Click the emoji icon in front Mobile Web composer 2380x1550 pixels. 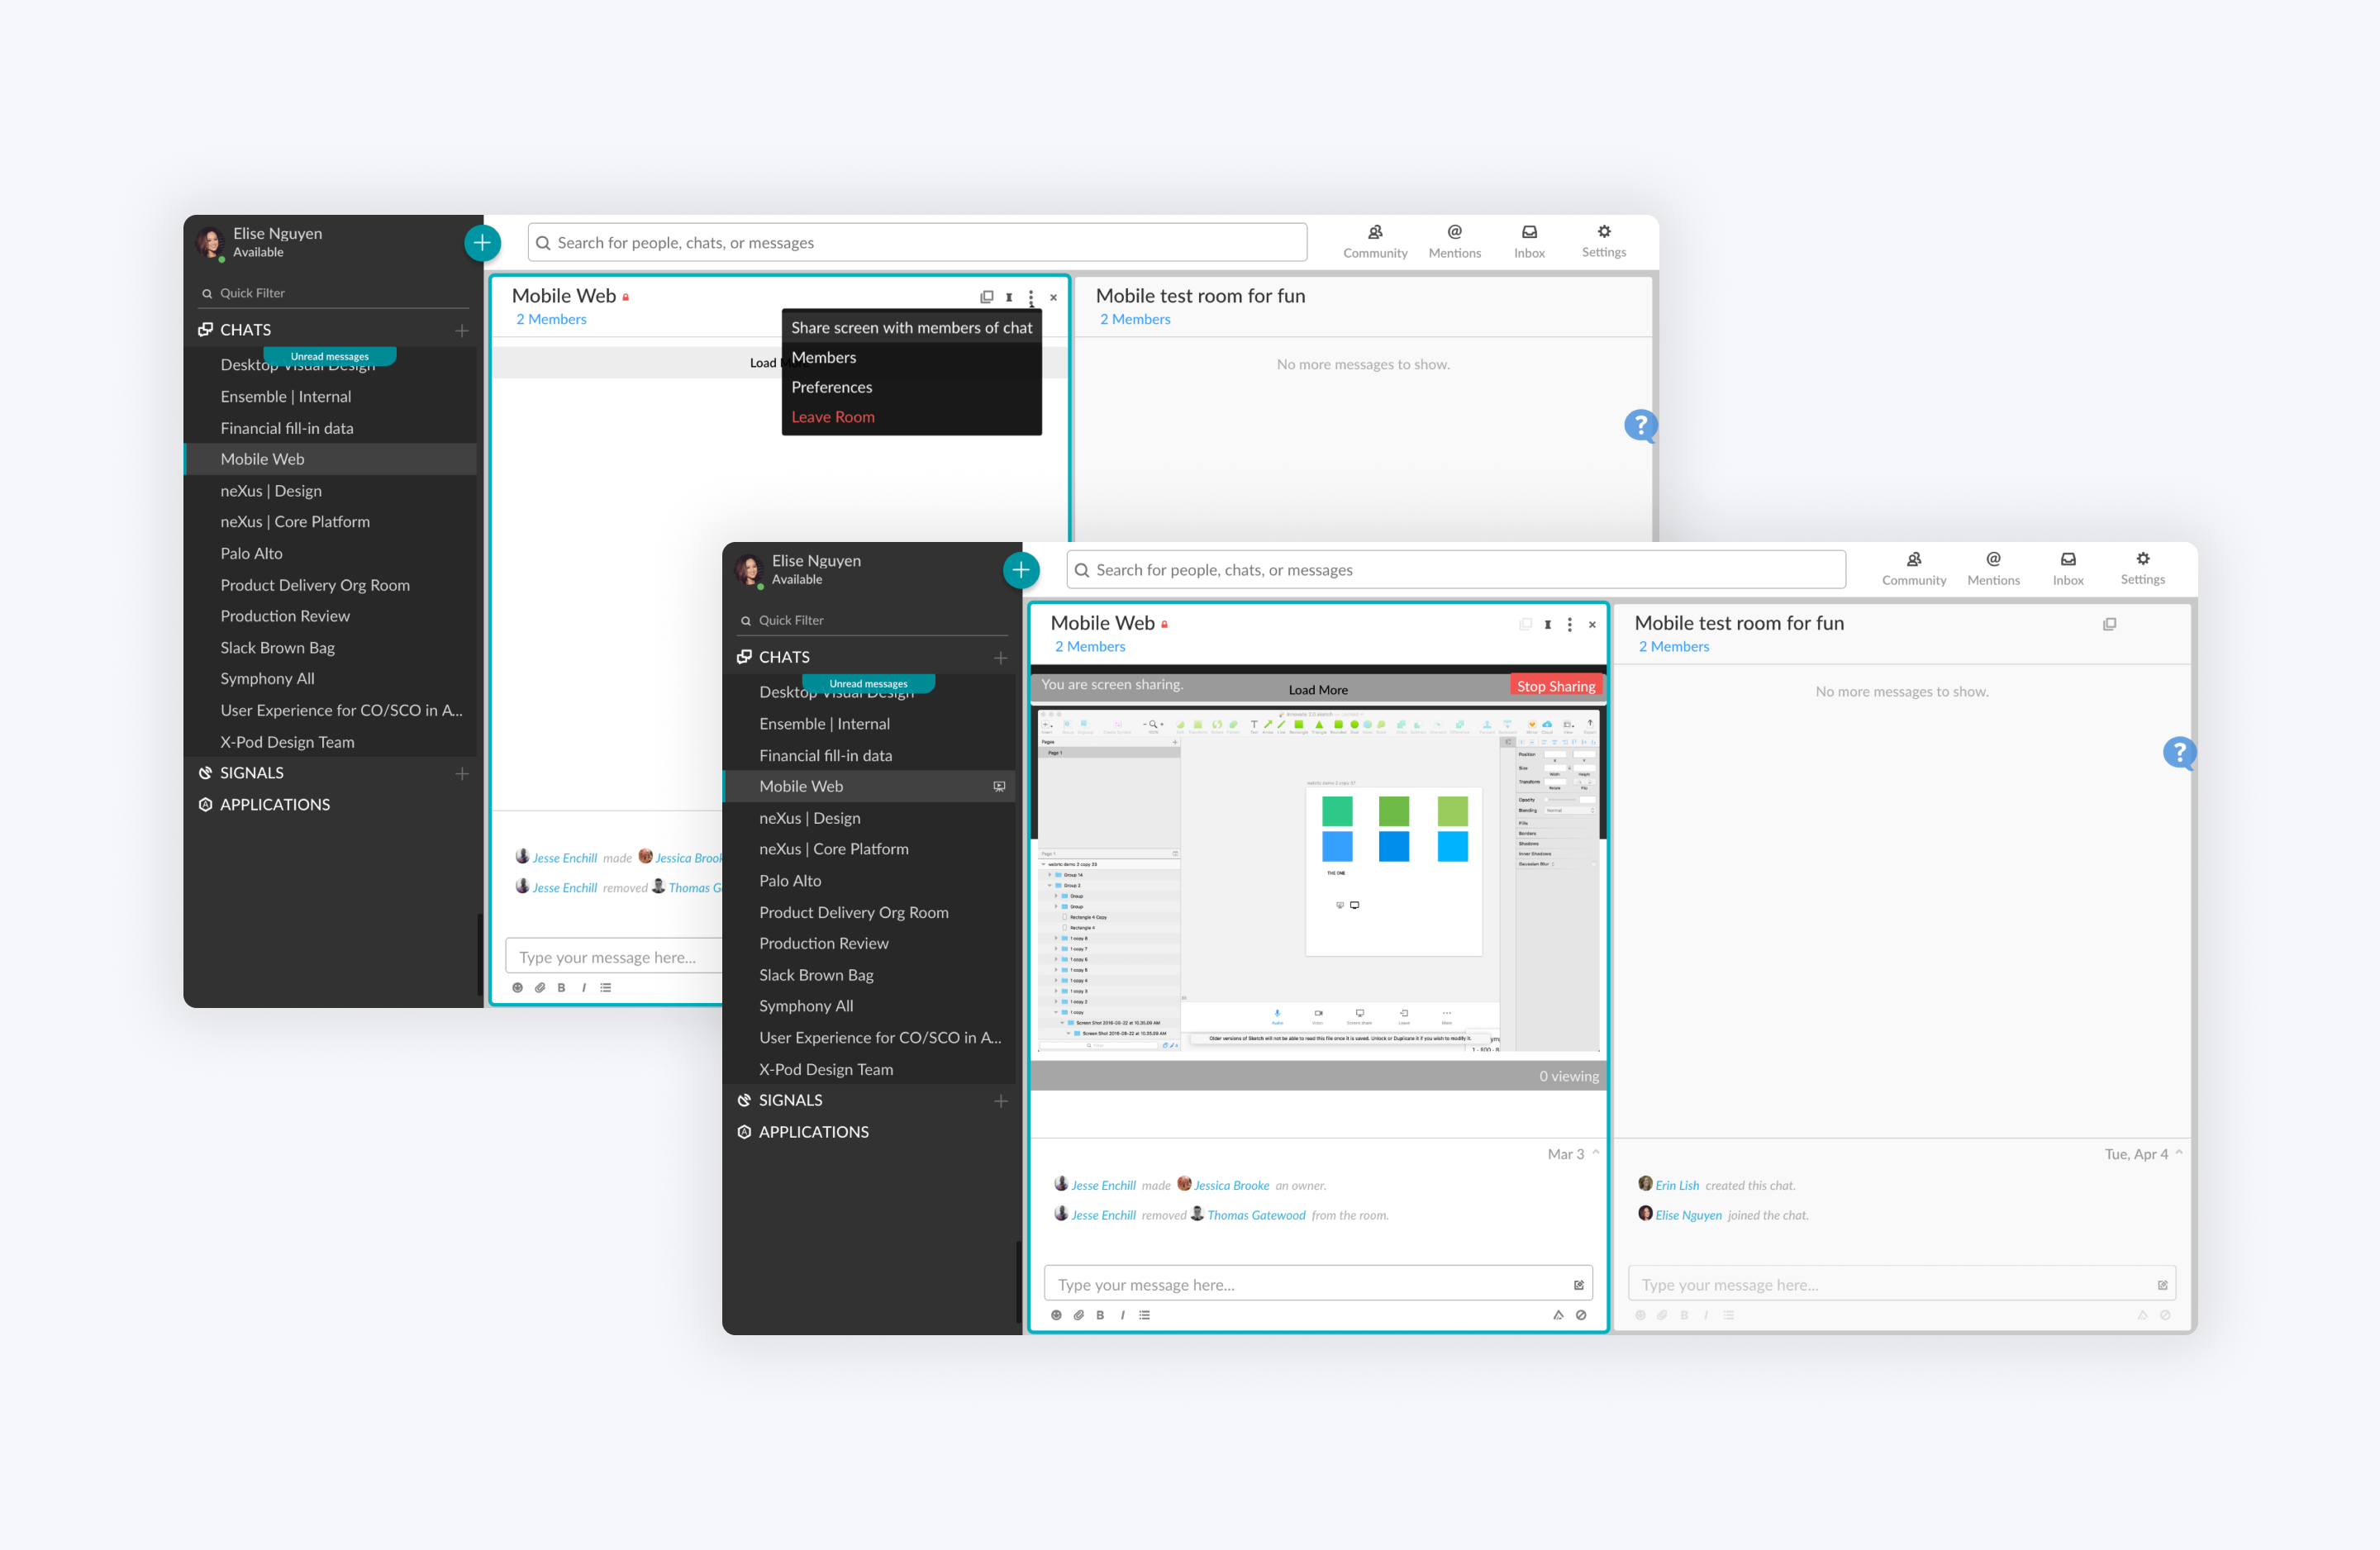point(1056,1315)
